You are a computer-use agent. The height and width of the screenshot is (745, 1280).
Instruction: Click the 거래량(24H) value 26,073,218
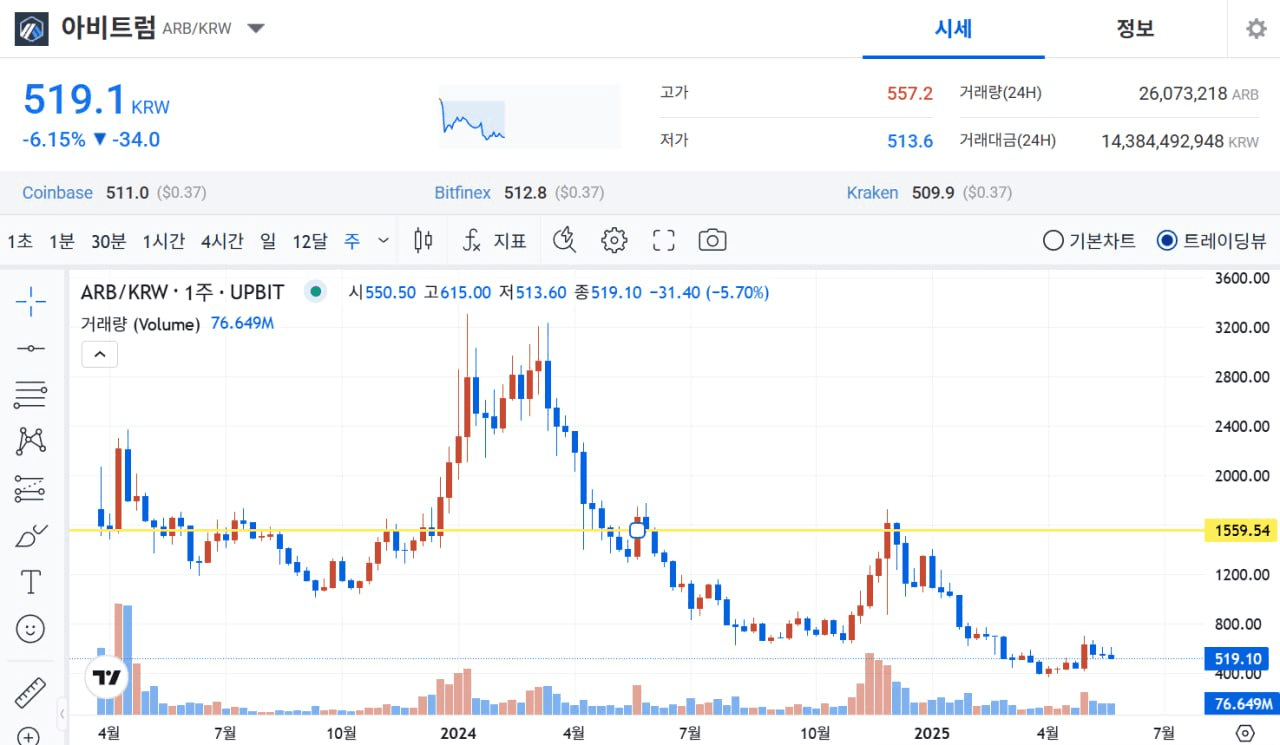[1183, 93]
